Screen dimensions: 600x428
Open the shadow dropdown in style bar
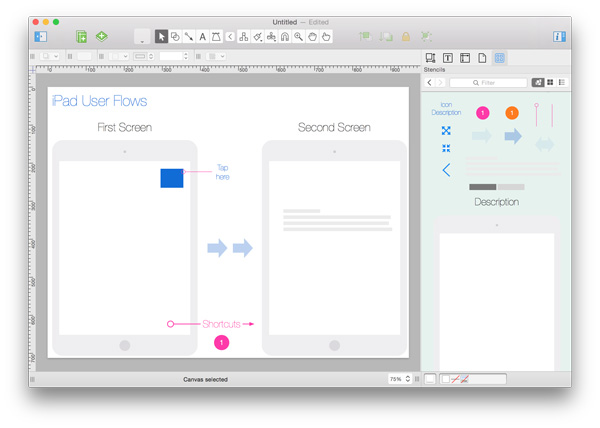pos(216,56)
